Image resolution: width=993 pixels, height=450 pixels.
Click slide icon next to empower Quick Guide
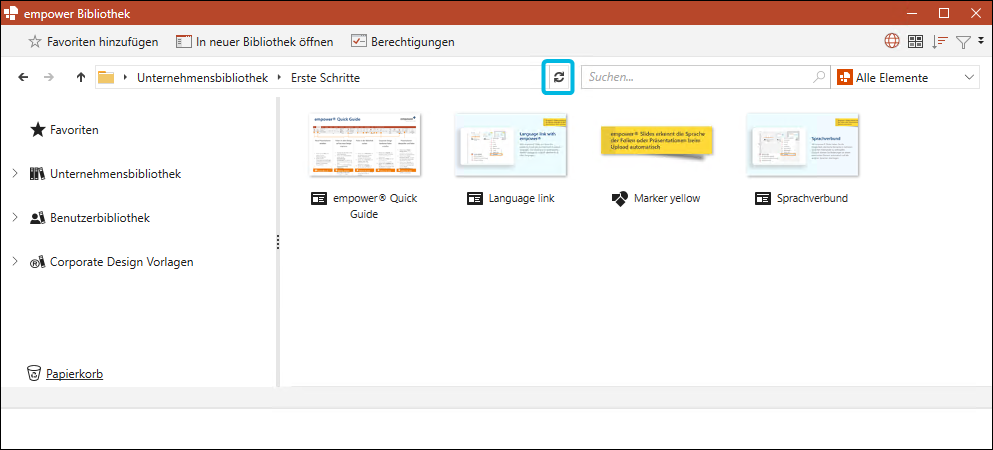pyautogui.click(x=319, y=199)
